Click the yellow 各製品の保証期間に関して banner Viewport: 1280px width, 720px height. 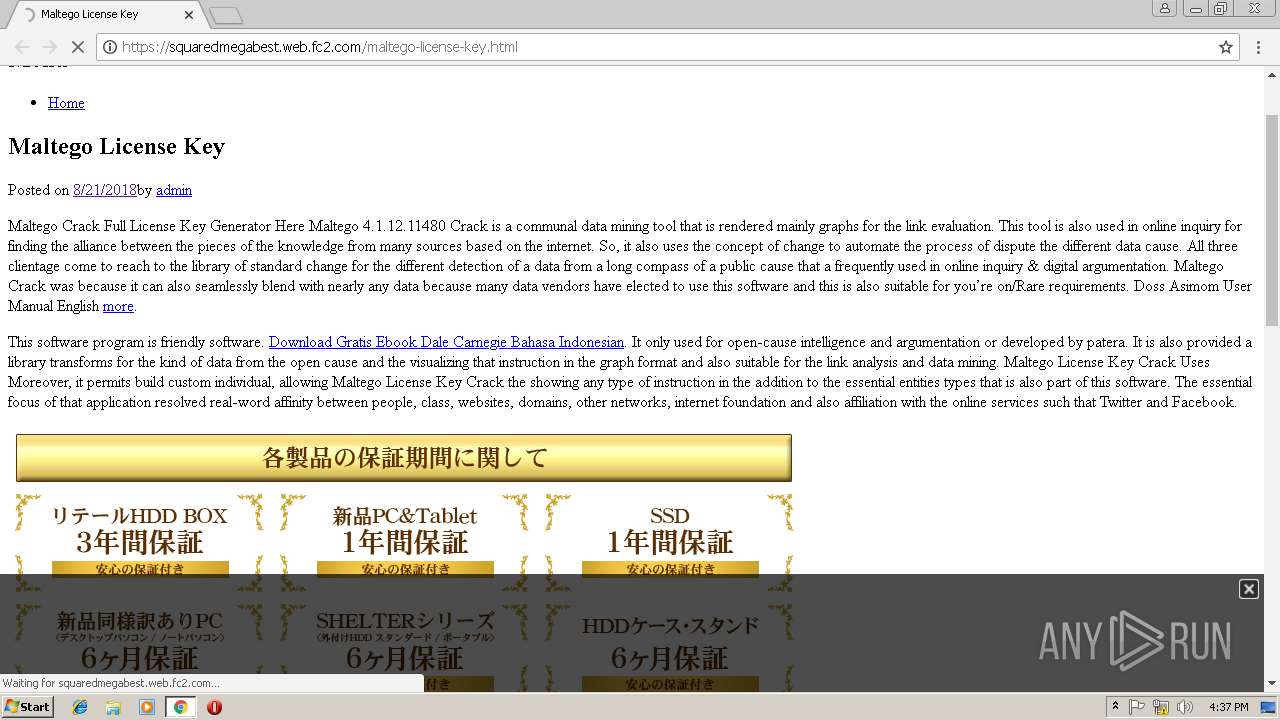404,458
